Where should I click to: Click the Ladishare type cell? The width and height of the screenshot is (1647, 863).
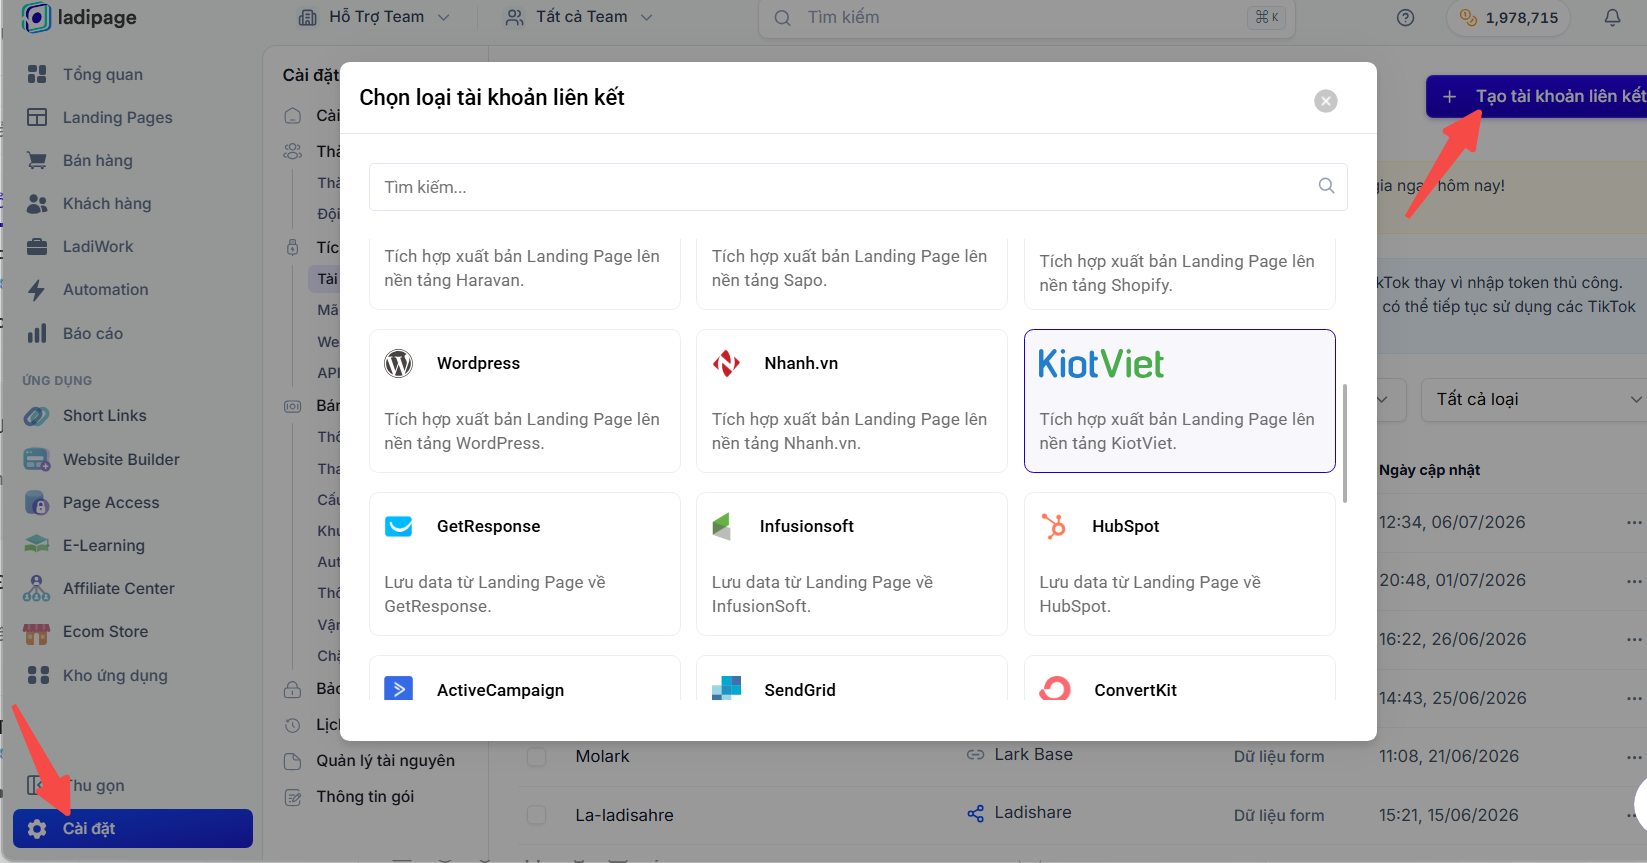pyautogui.click(x=1019, y=813)
